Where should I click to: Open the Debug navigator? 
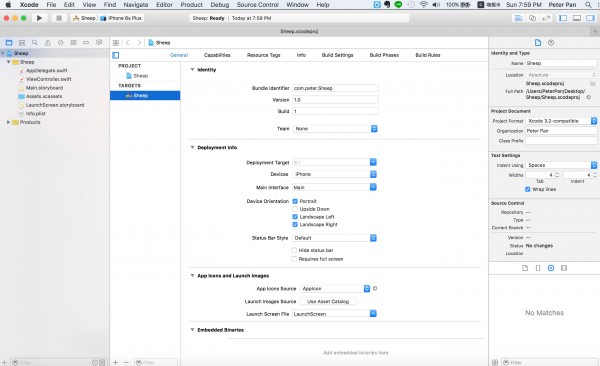tap(73, 42)
